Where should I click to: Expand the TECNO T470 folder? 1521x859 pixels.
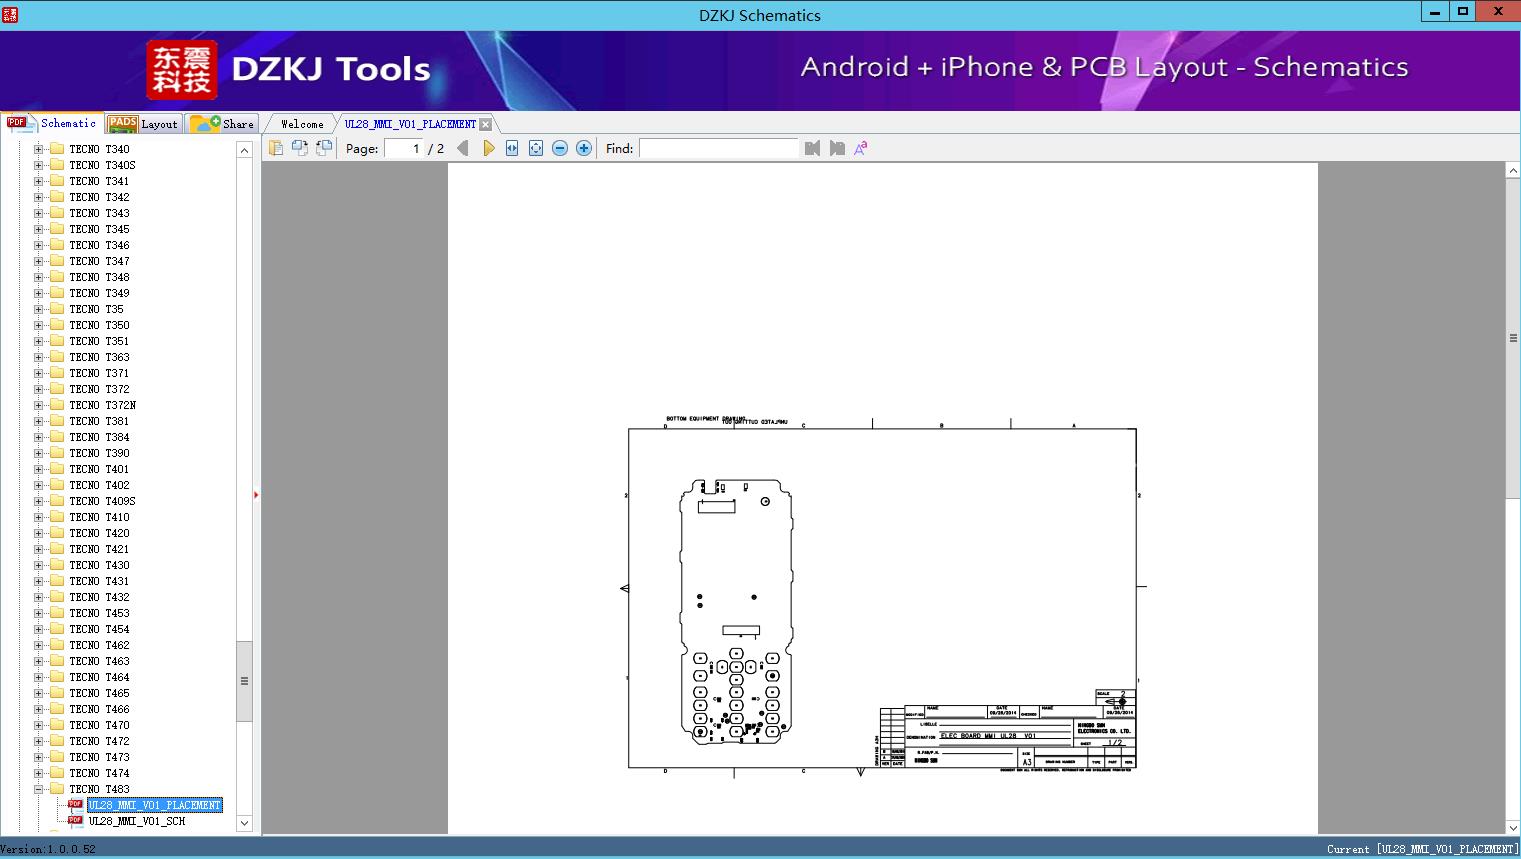[x=39, y=725]
